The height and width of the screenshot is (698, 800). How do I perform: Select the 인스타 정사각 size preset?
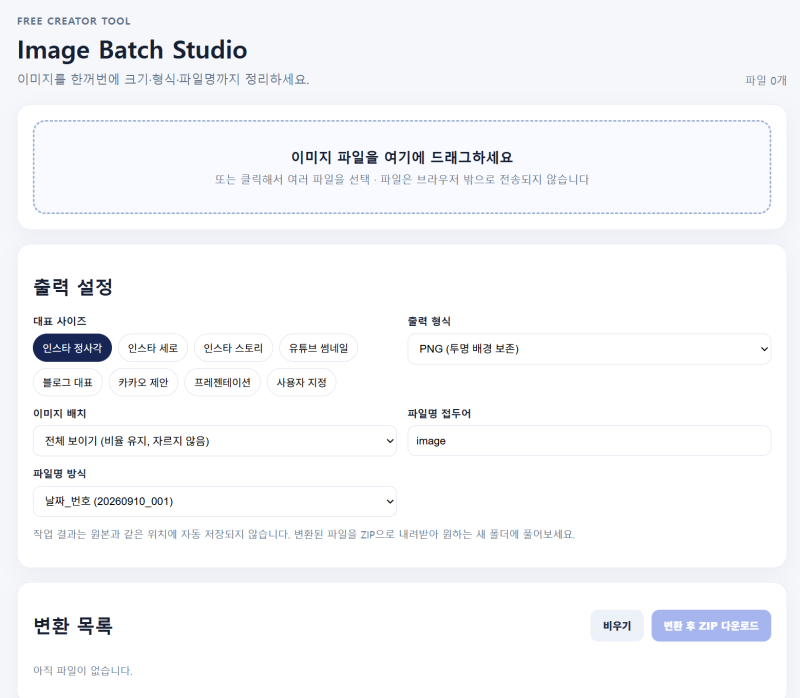72,348
